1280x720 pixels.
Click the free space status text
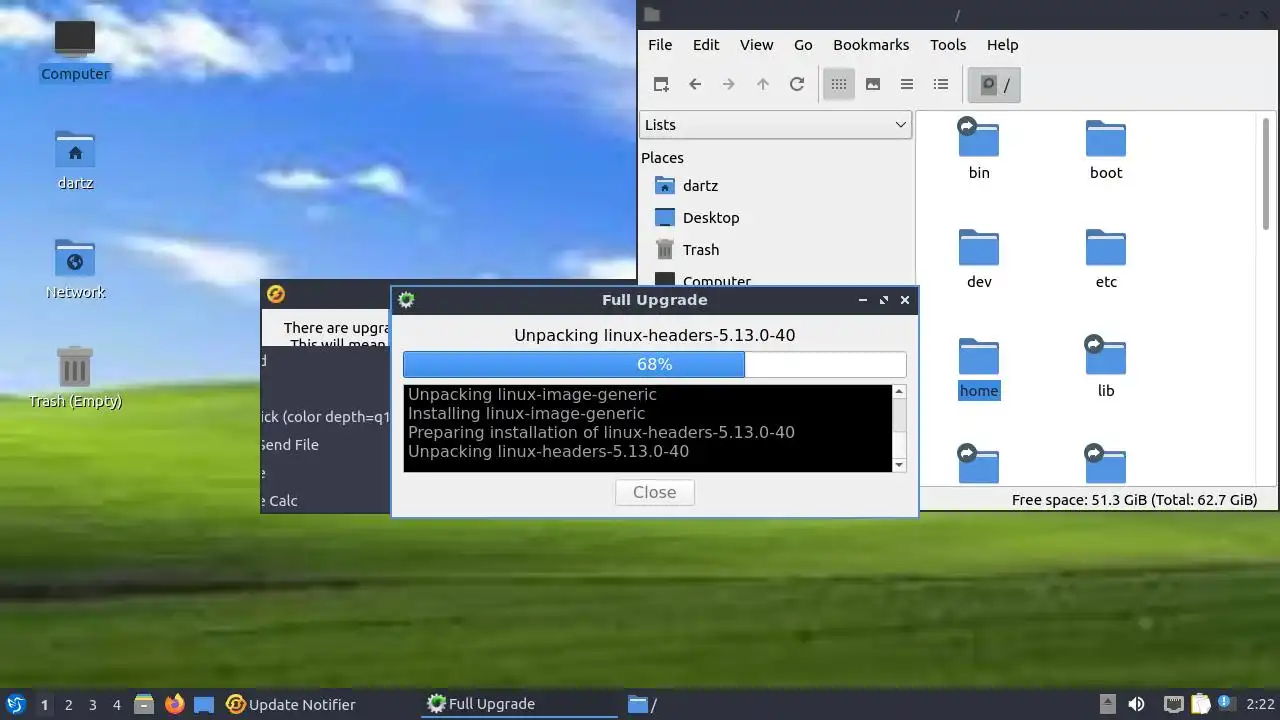(x=1134, y=500)
